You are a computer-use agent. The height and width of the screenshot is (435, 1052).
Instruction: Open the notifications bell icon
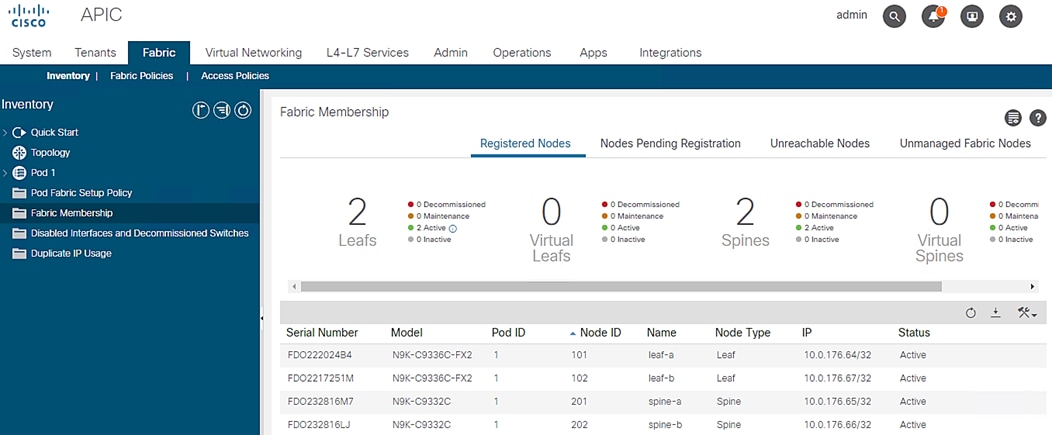click(933, 16)
